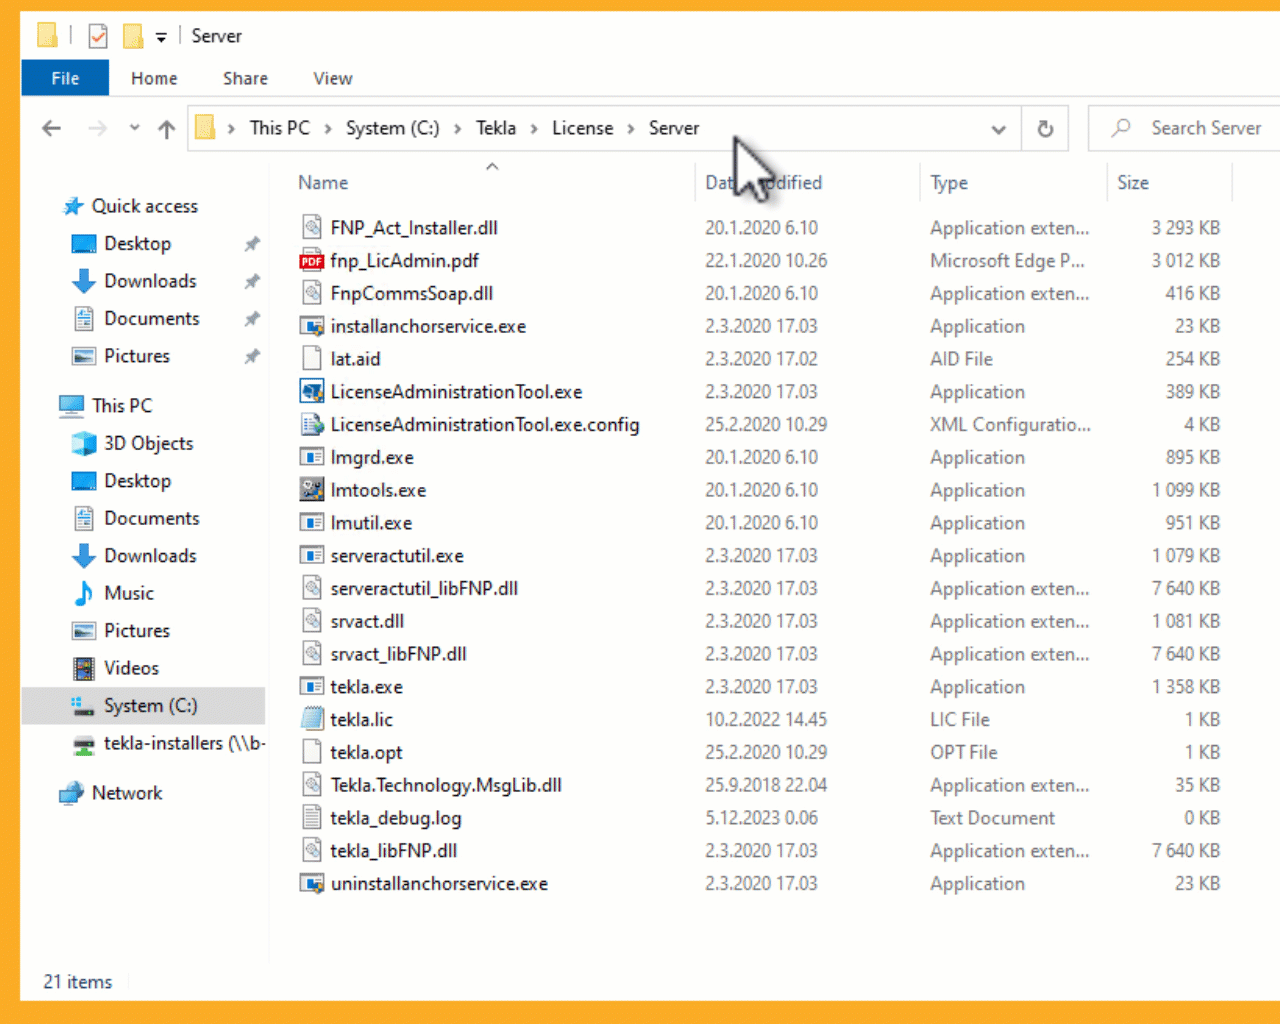The height and width of the screenshot is (1024, 1280).
Task: Unpin Pictures from Quick access
Action: click(251, 356)
